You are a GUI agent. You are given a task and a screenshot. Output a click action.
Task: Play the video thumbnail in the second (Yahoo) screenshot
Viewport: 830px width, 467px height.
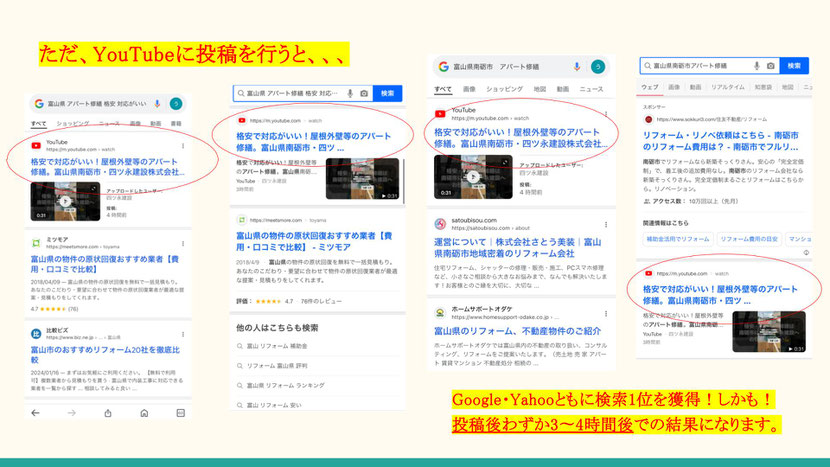pos(363,179)
